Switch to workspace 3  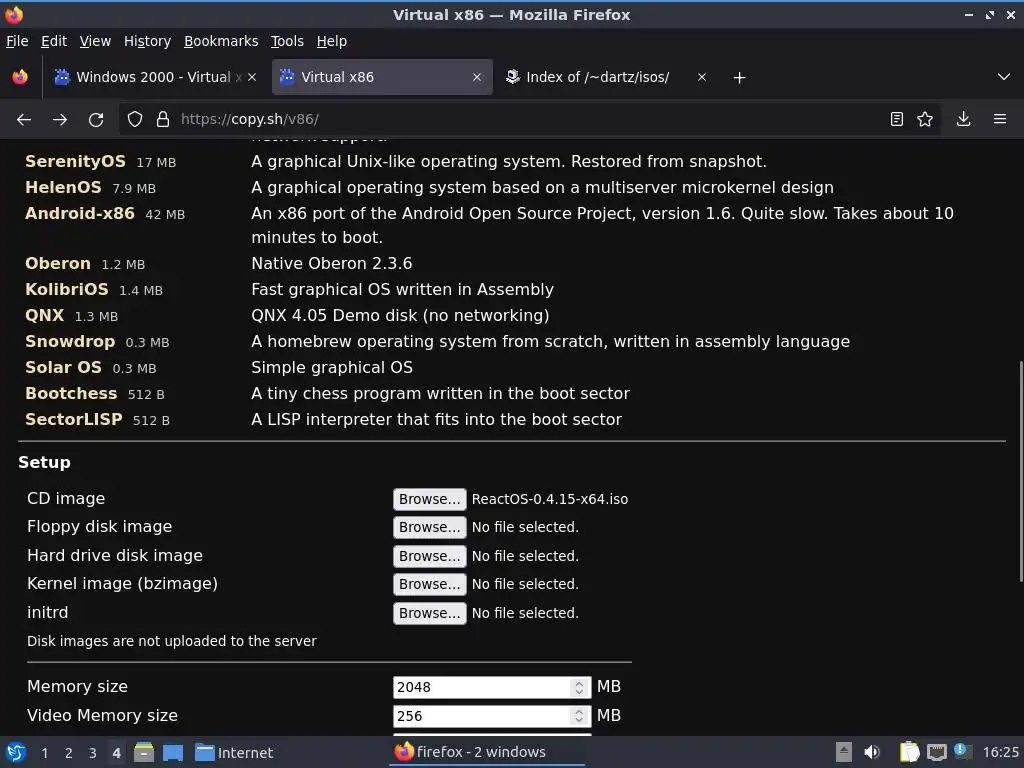point(93,753)
